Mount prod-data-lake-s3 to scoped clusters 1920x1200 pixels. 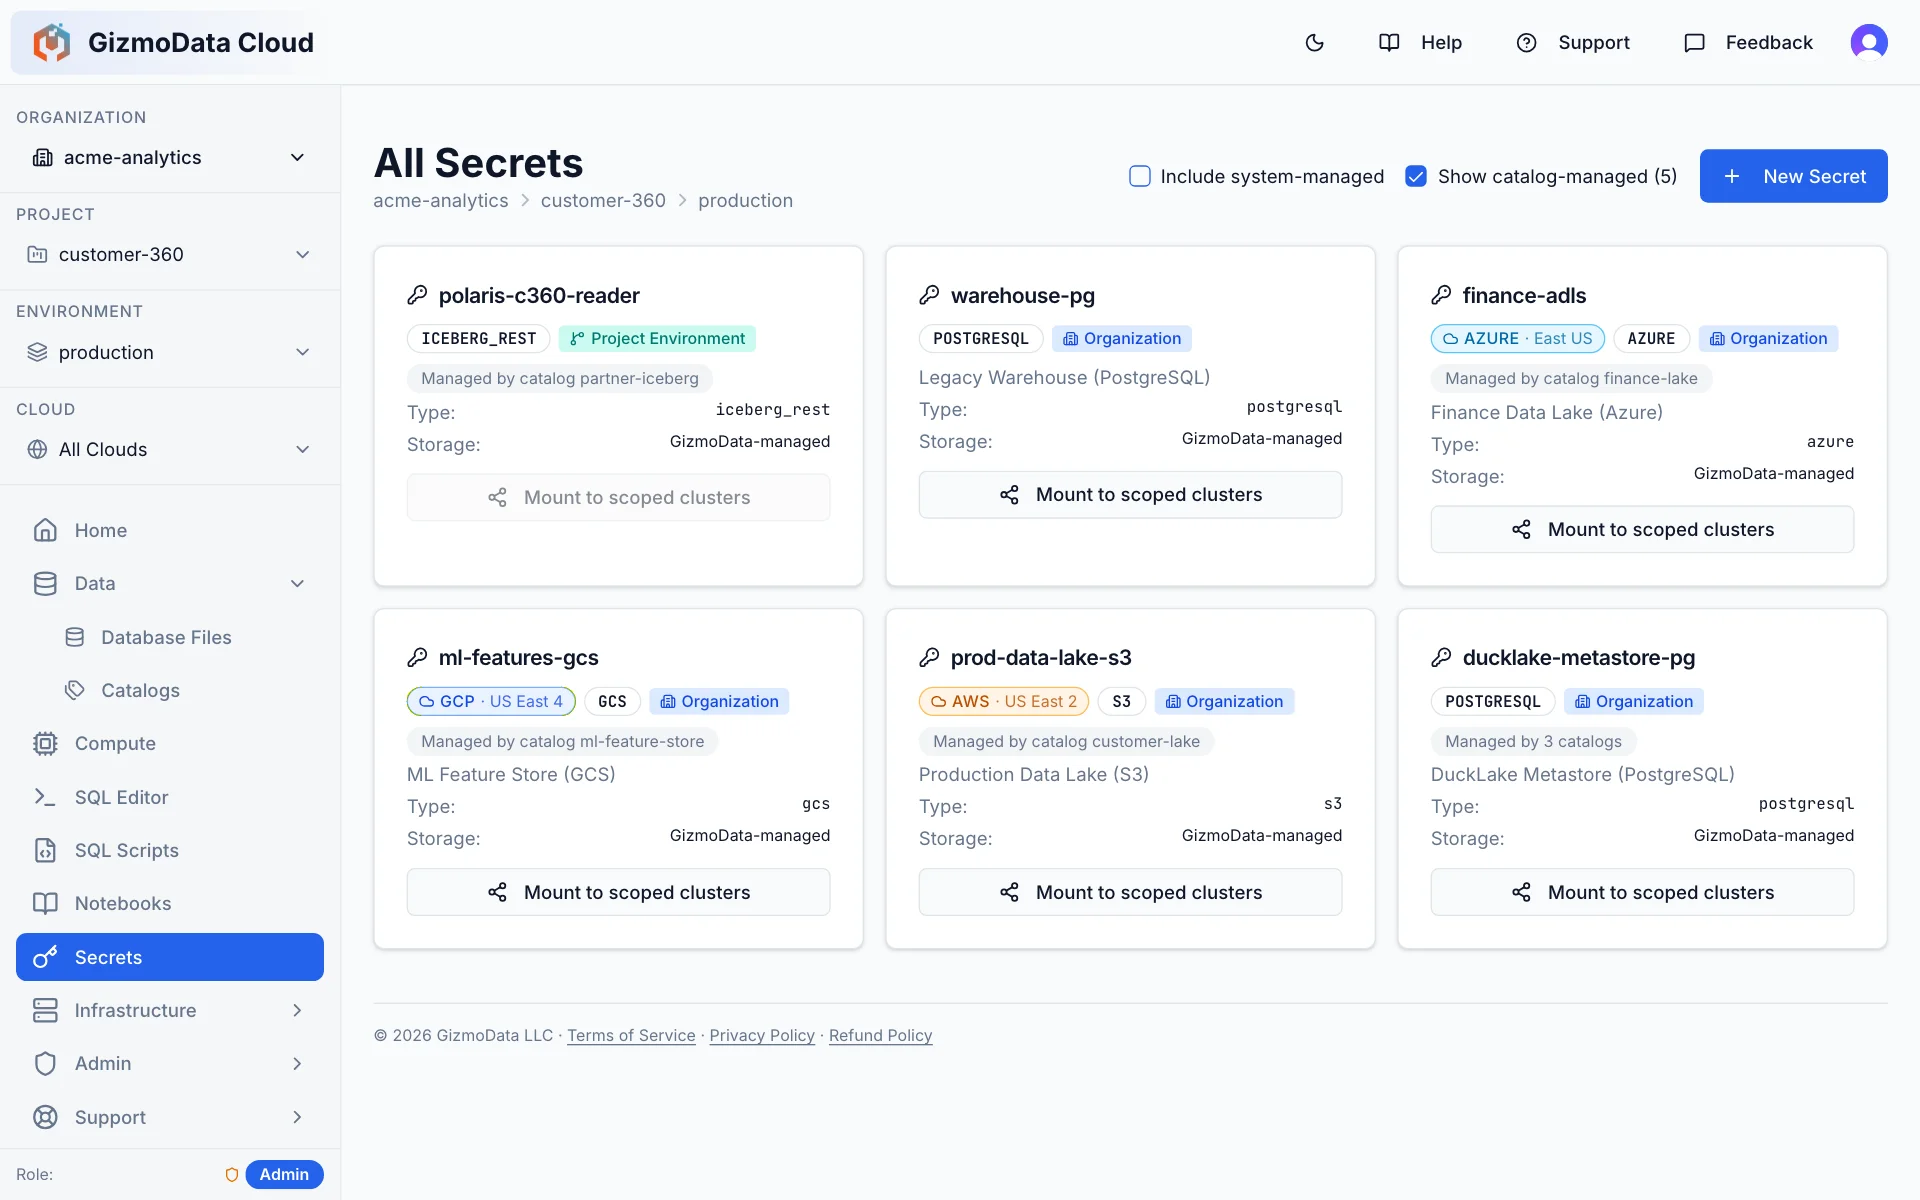coord(1130,892)
